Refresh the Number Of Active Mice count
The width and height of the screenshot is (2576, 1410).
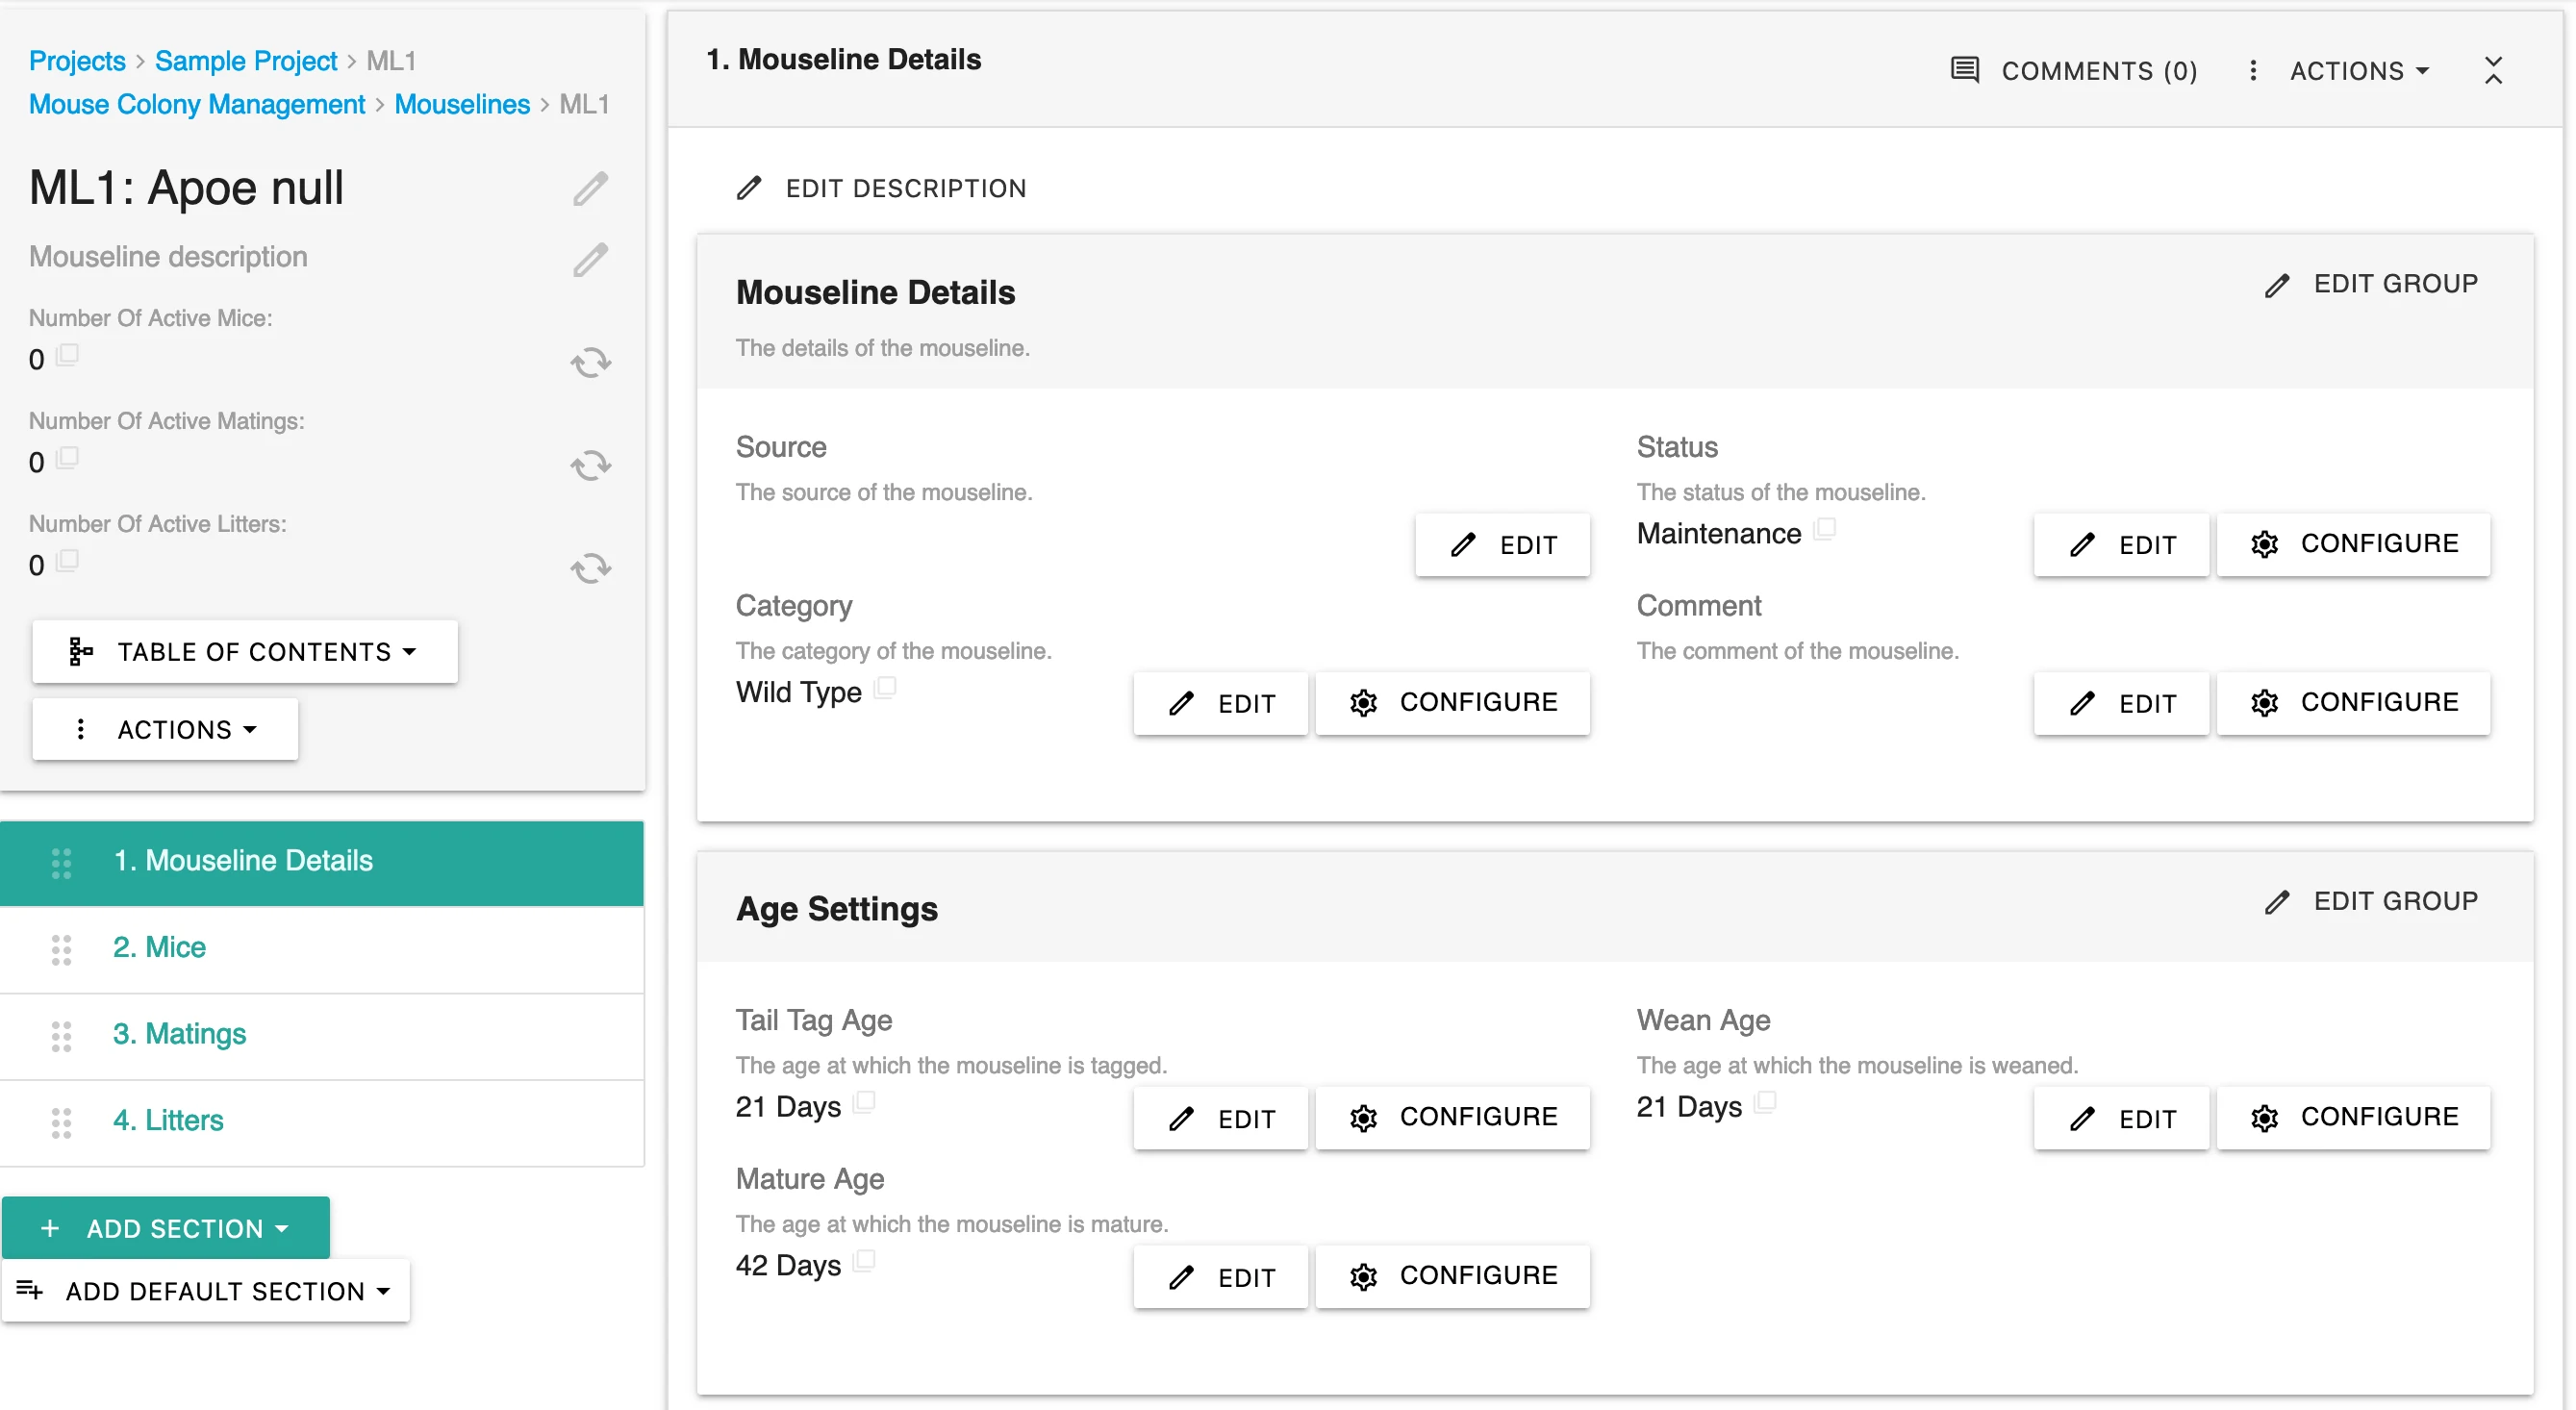click(590, 362)
